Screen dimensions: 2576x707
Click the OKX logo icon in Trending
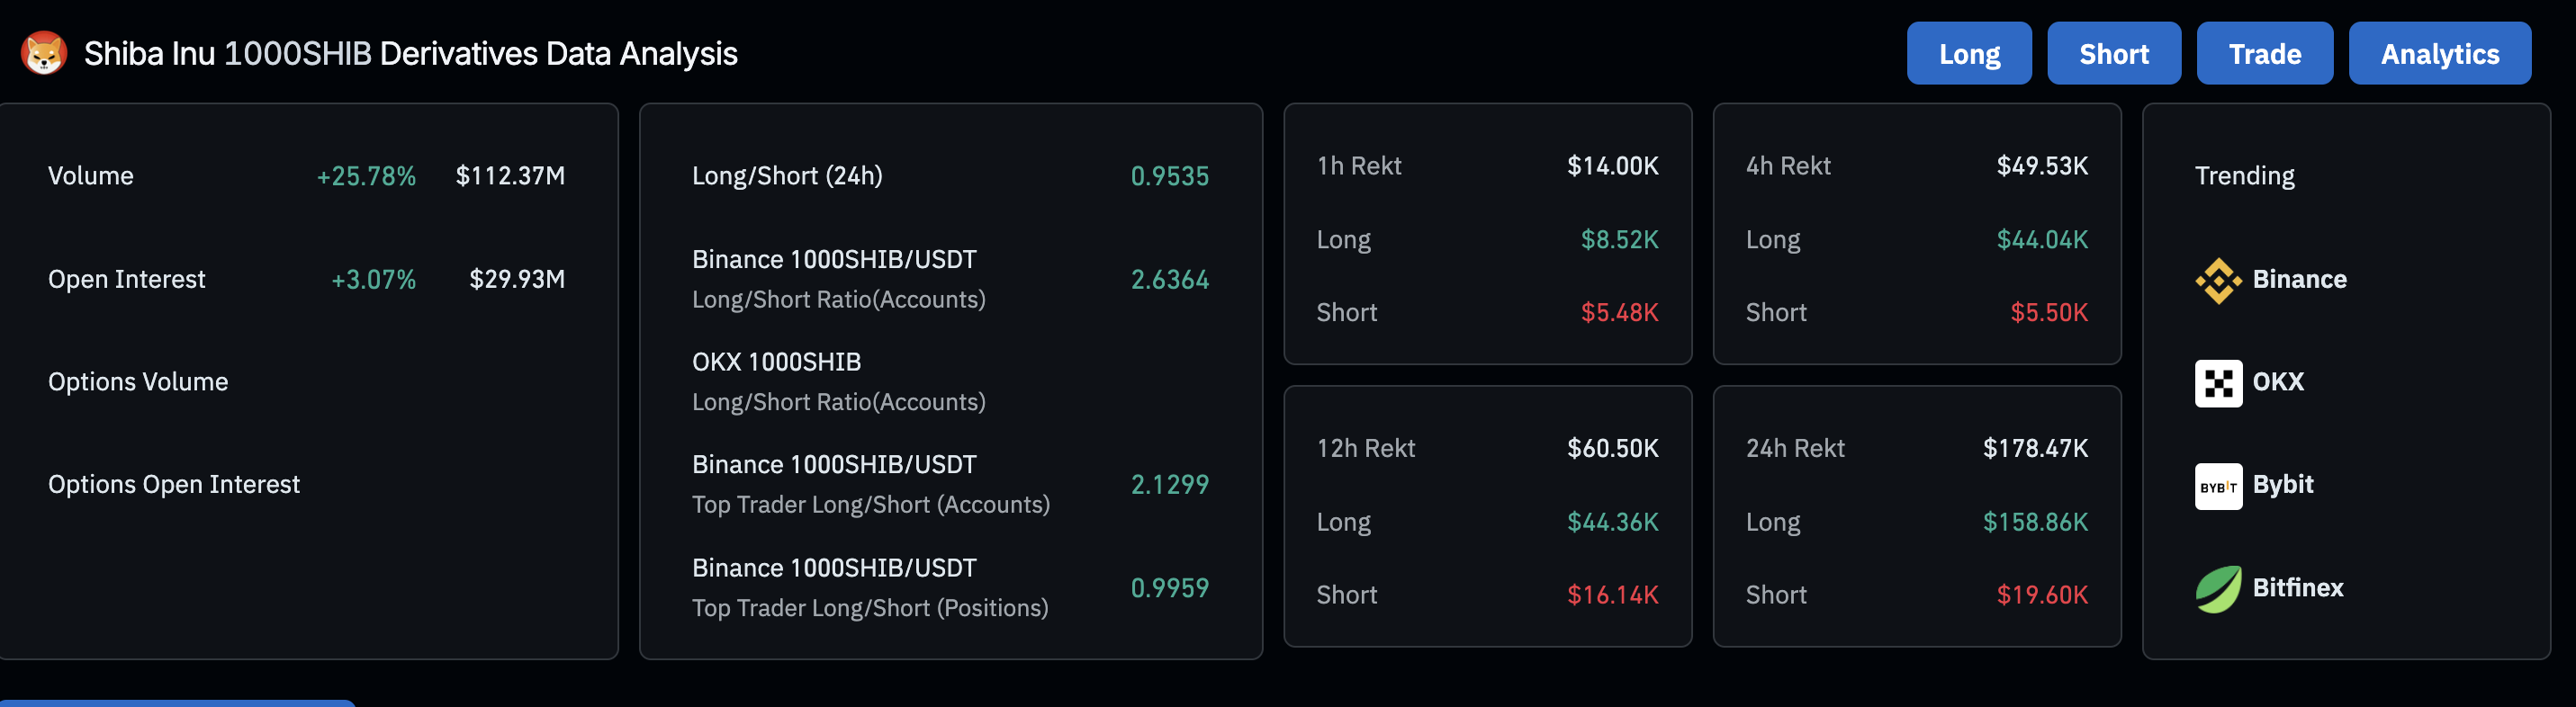(2217, 383)
